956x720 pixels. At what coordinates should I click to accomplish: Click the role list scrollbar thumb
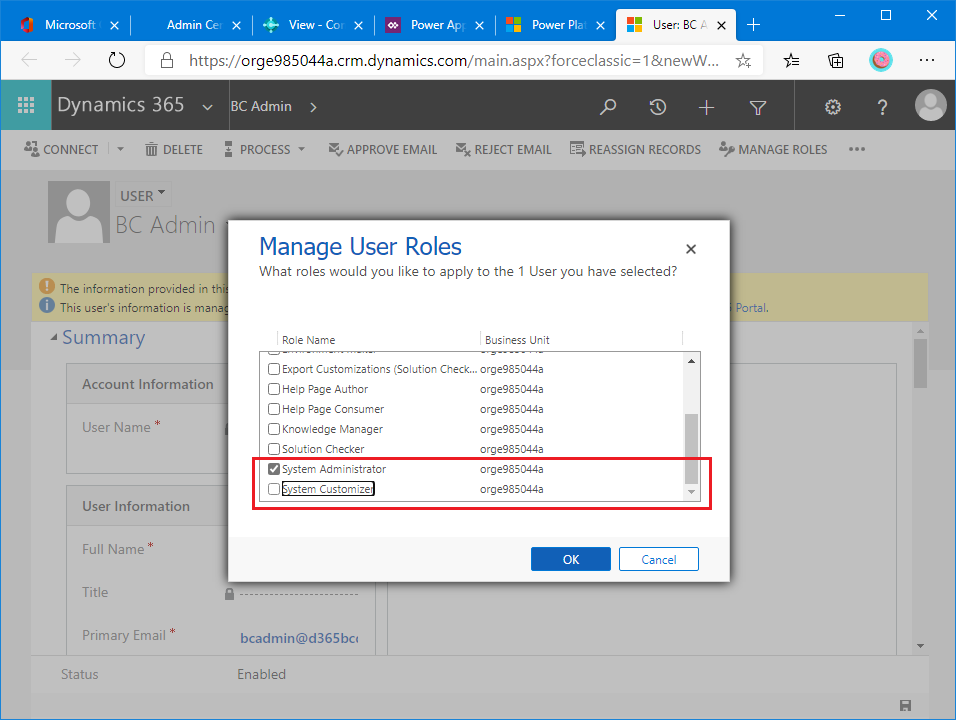click(691, 449)
